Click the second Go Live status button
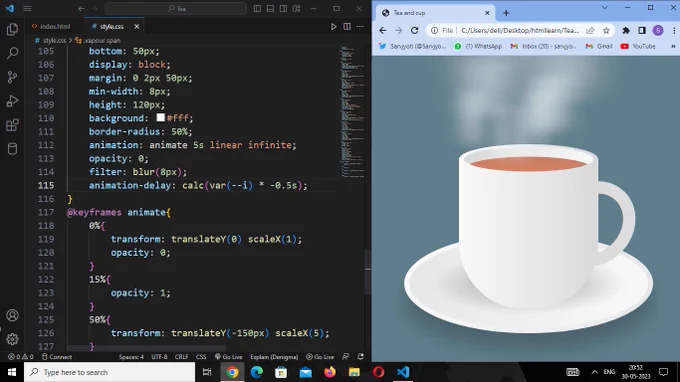 tap(320, 357)
